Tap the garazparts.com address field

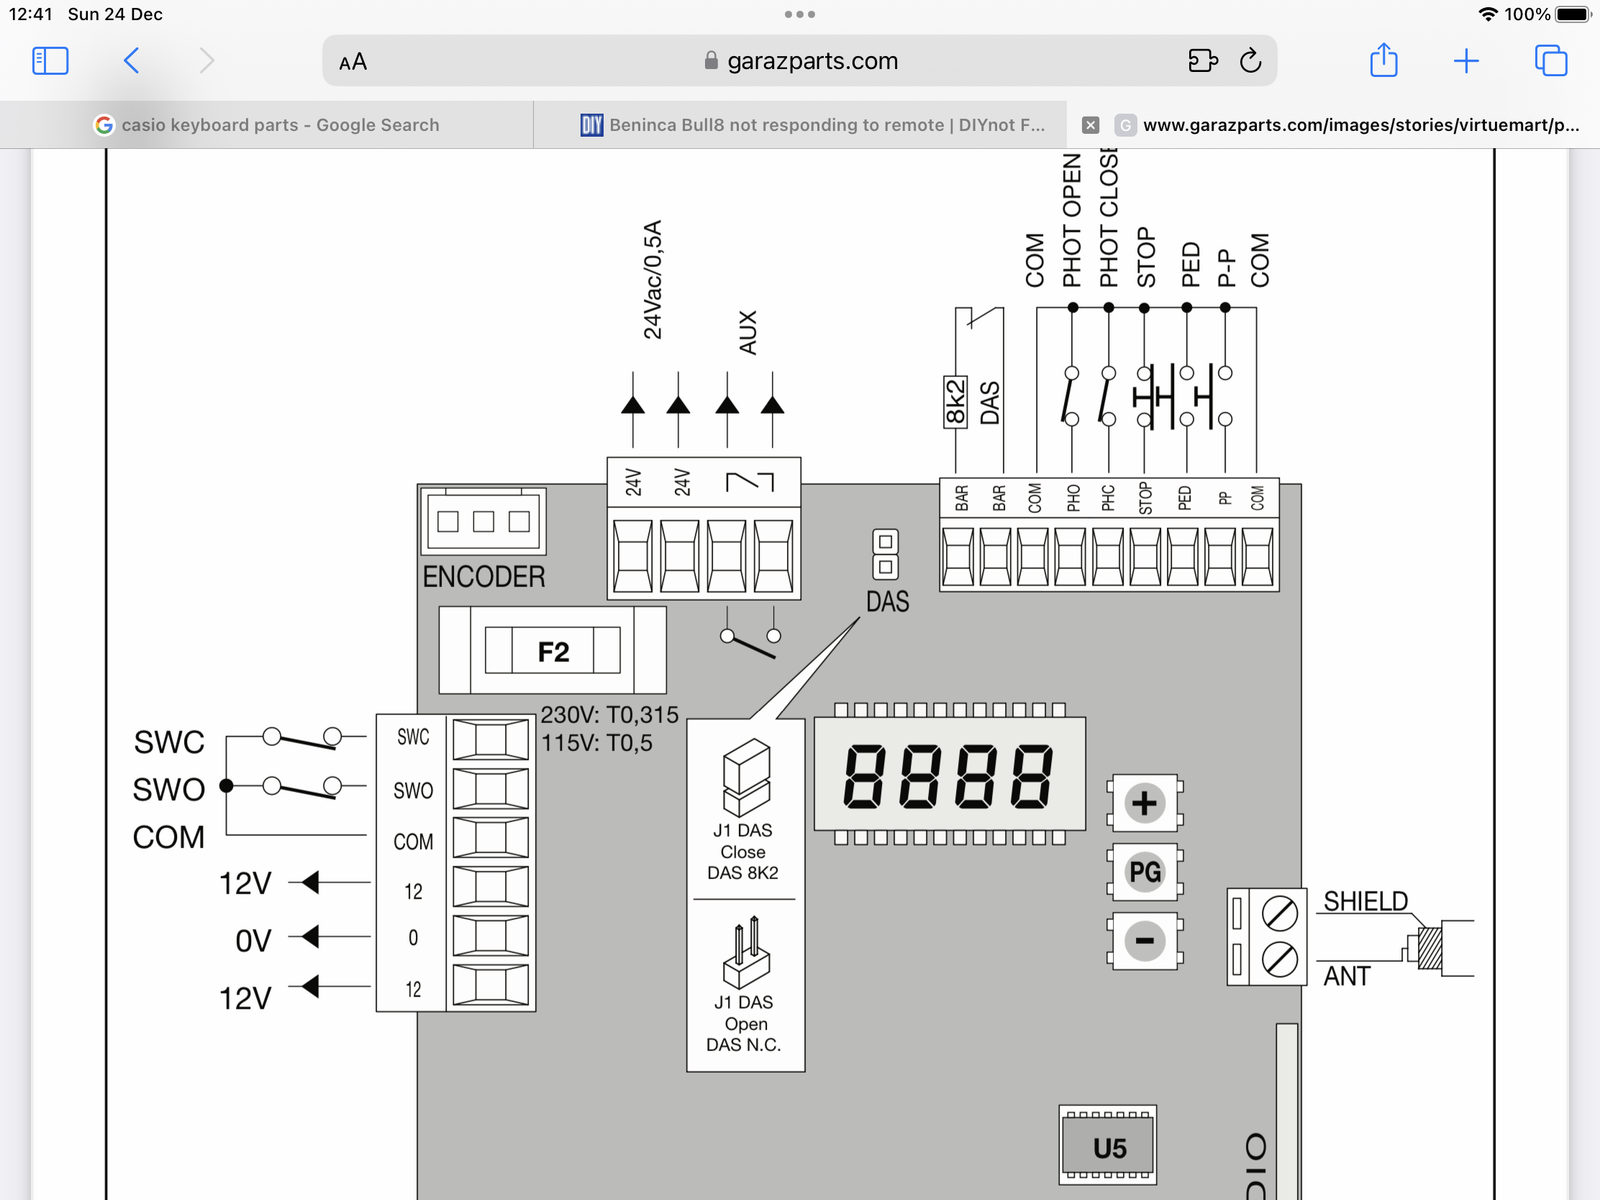coord(800,61)
